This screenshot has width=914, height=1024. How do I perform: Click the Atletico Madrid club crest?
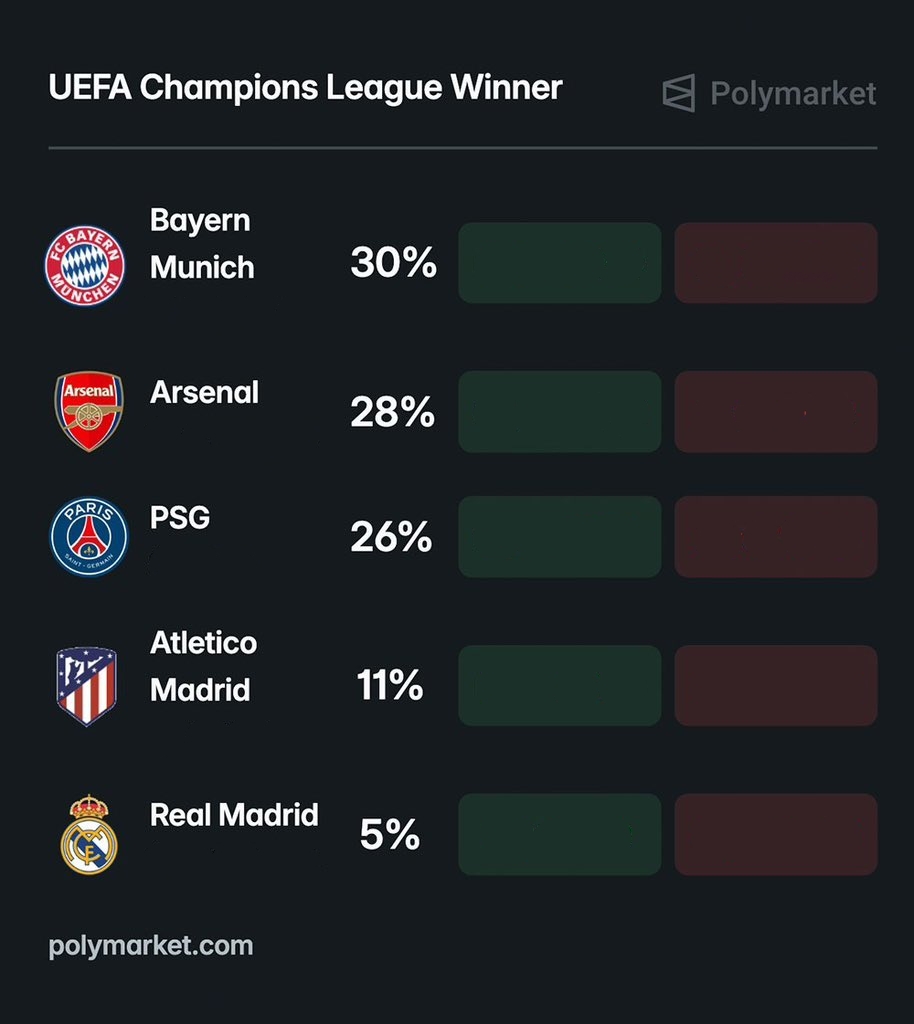(x=86, y=686)
